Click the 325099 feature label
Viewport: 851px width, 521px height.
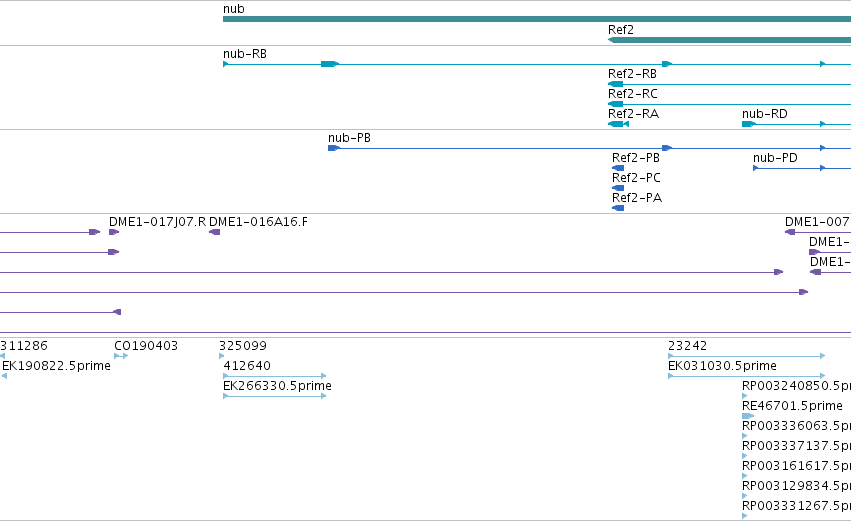click(243, 346)
